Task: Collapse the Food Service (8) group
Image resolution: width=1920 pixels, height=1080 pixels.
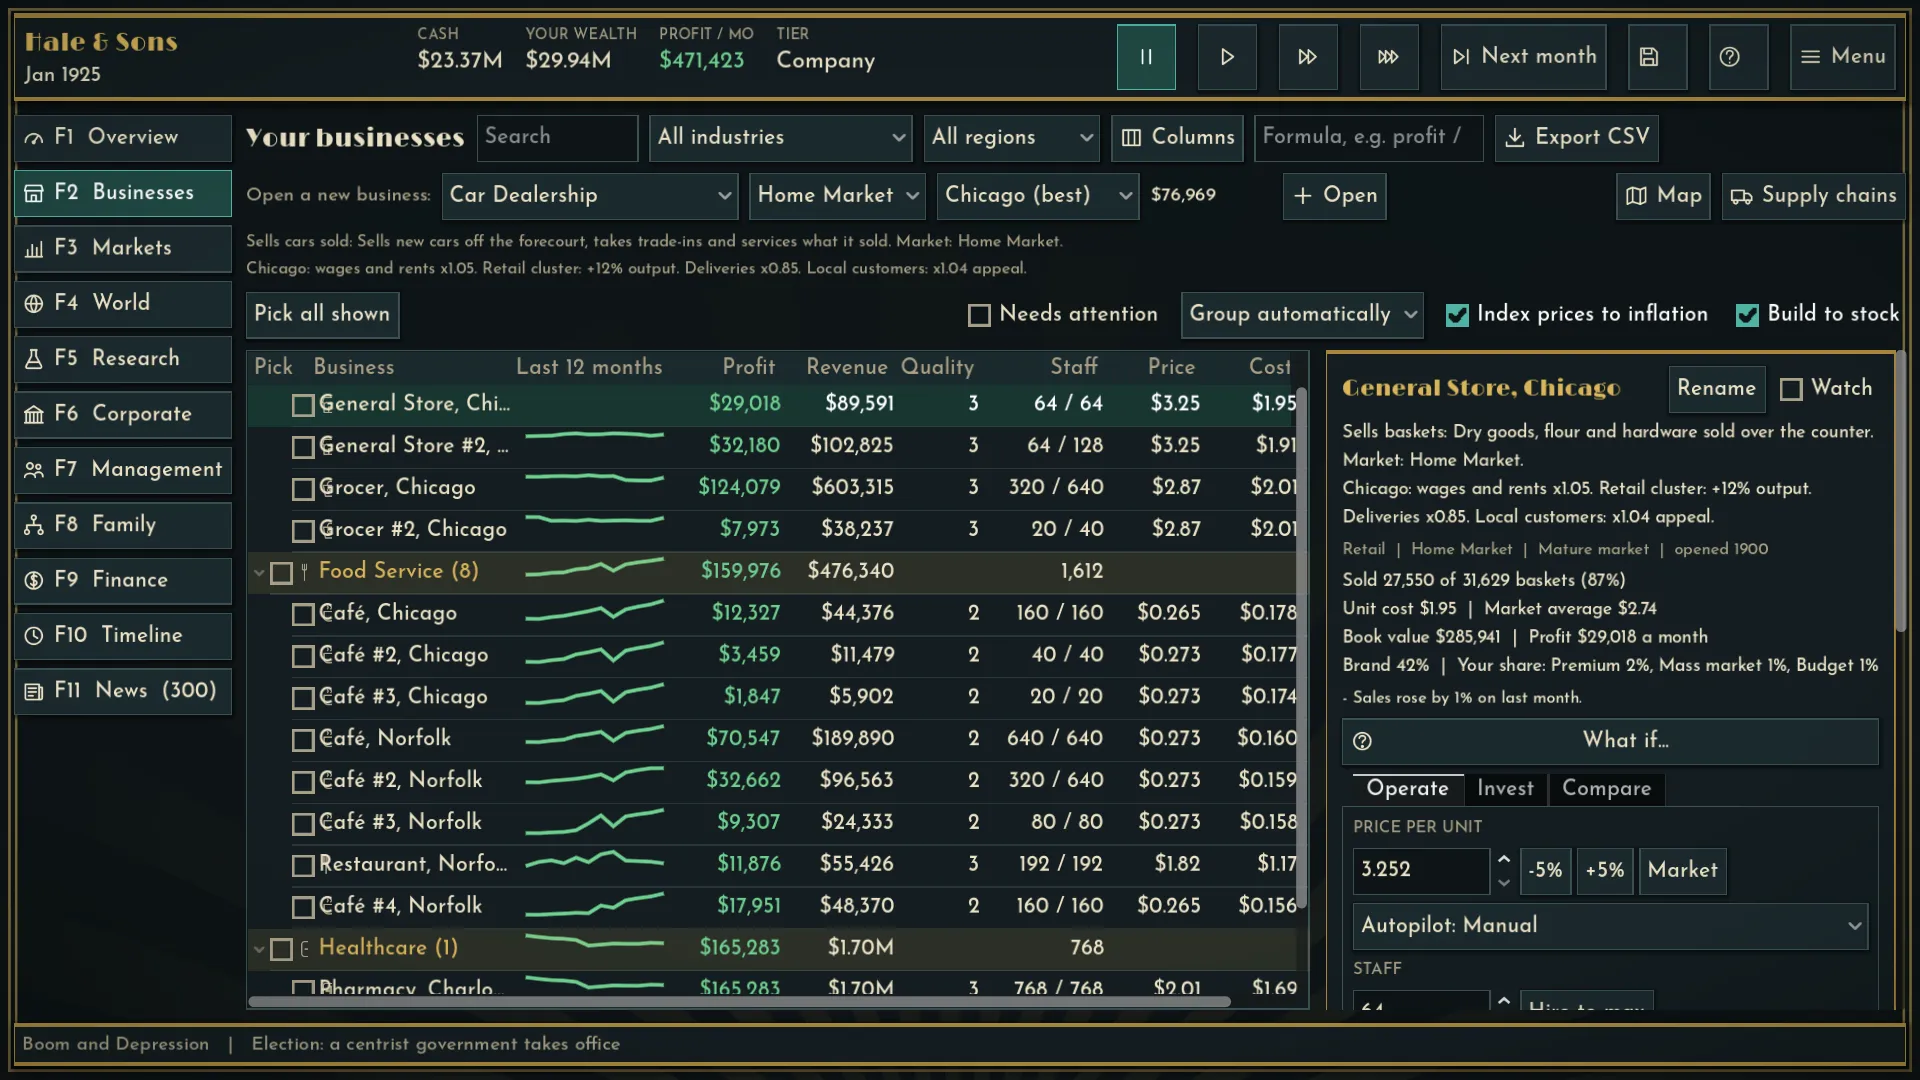Action: point(259,573)
